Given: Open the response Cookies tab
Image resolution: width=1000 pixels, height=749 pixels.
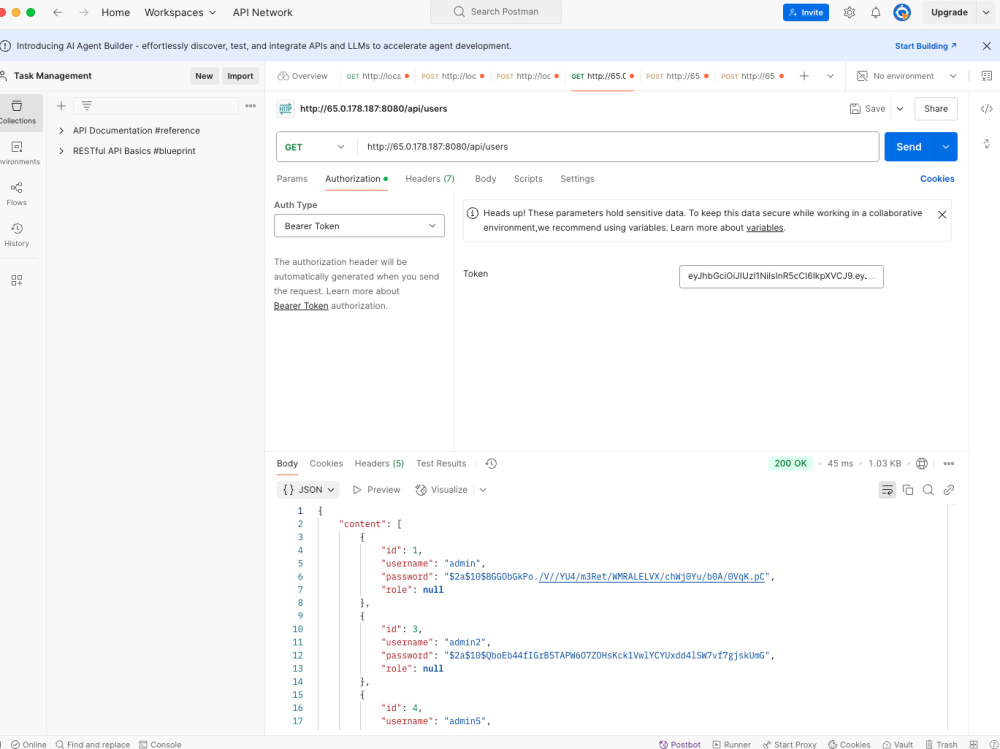Looking at the screenshot, I should pos(326,464).
